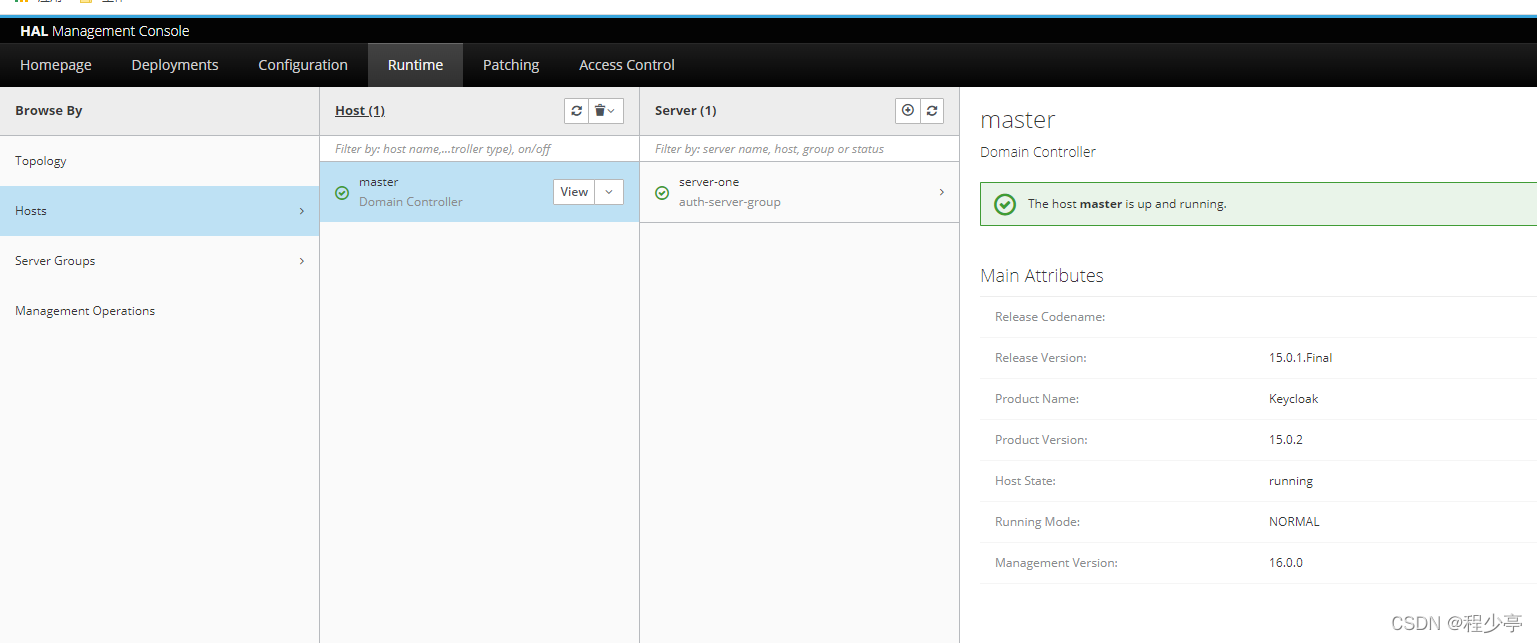
Task: Select master Domain Controller row
Action: (480, 192)
